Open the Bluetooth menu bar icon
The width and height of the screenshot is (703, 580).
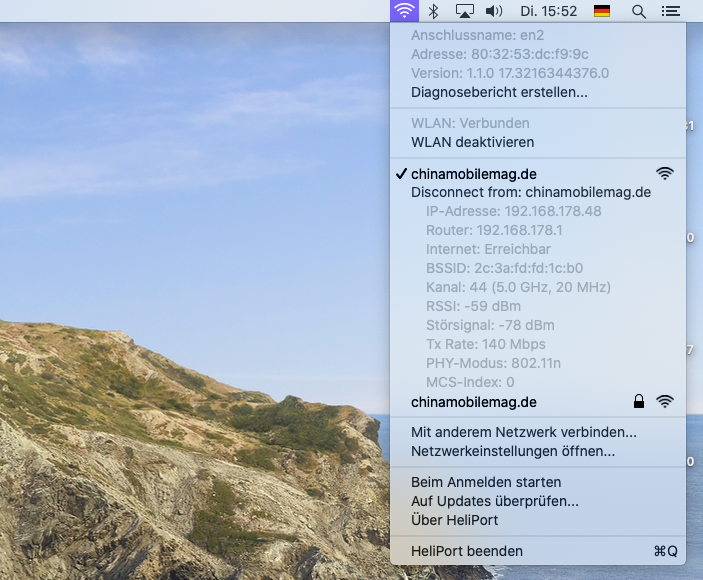(433, 11)
